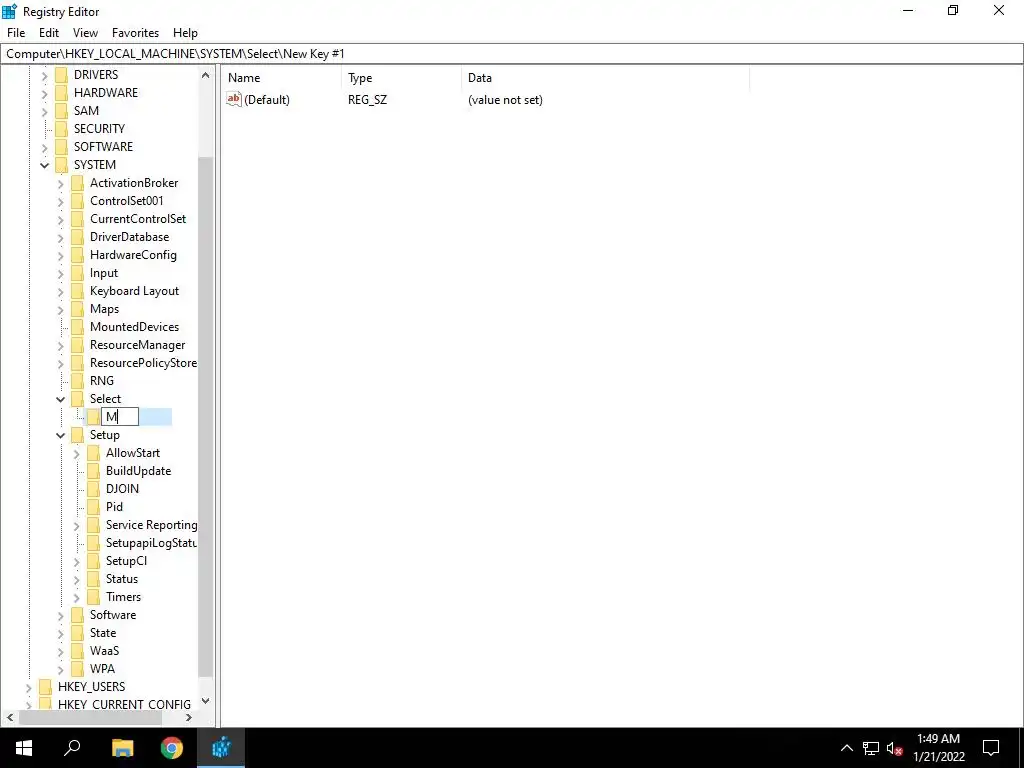Select the SetupCI key
This screenshot has width=1024, height=768.
126,561
